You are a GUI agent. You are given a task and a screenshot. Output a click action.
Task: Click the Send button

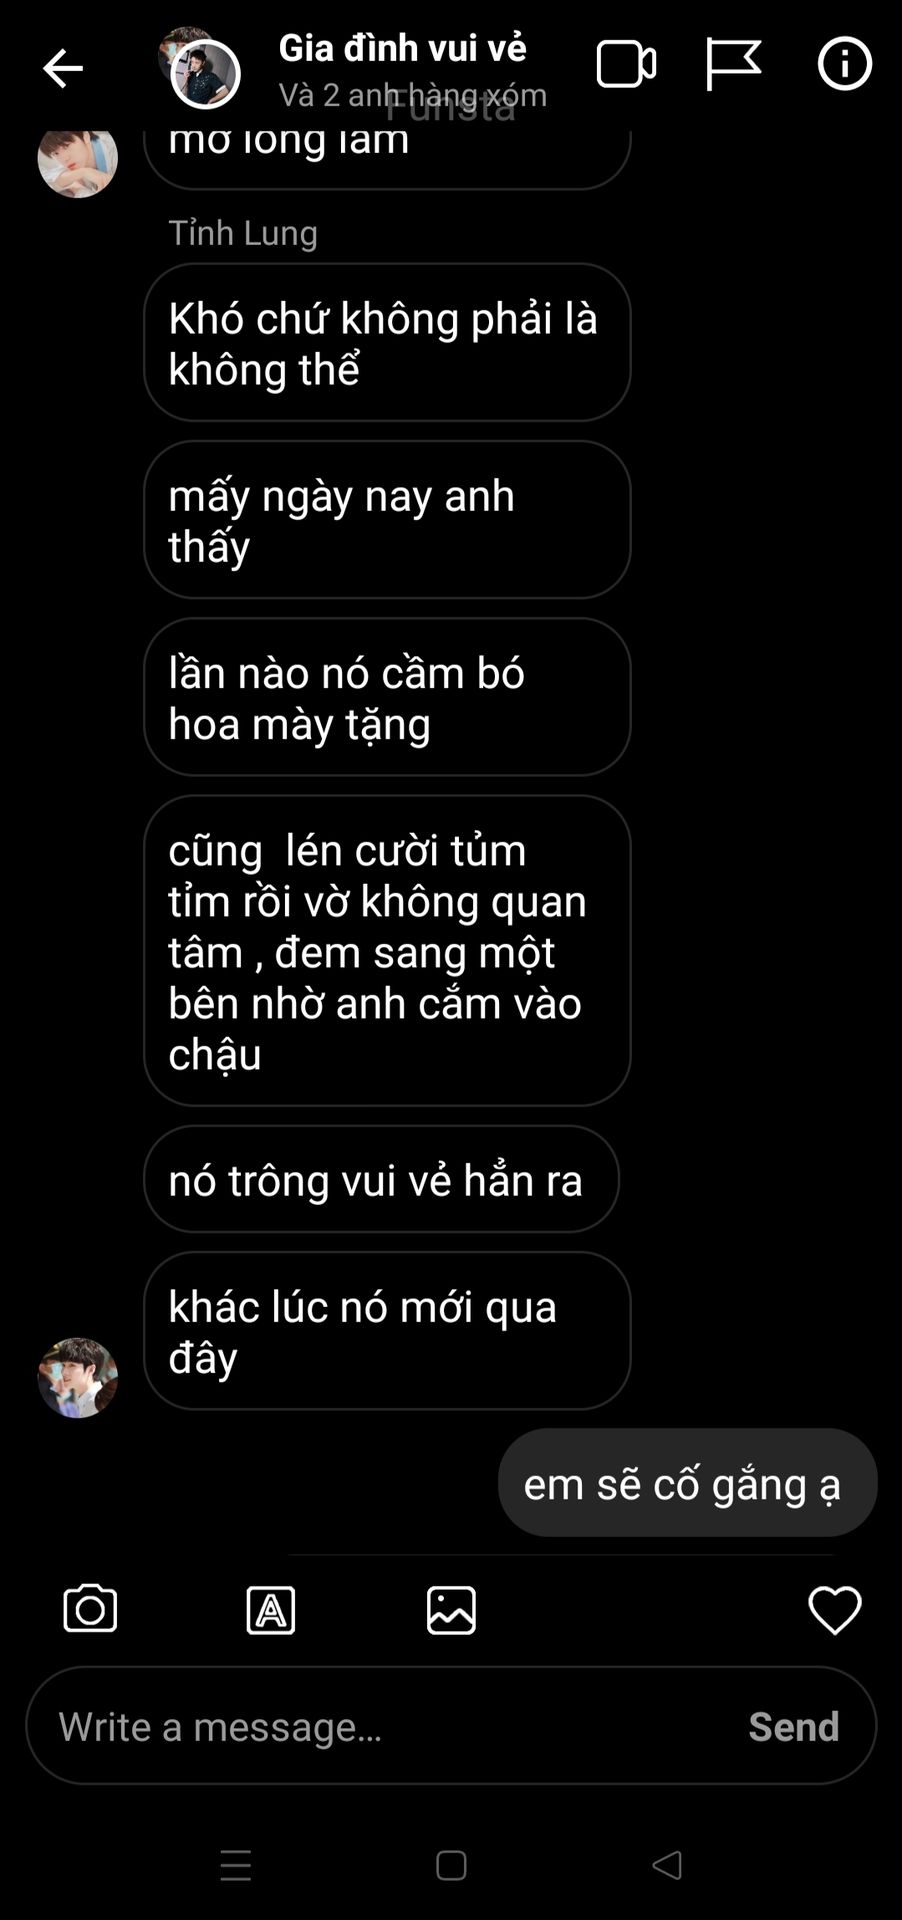(x=793, y=1727)
